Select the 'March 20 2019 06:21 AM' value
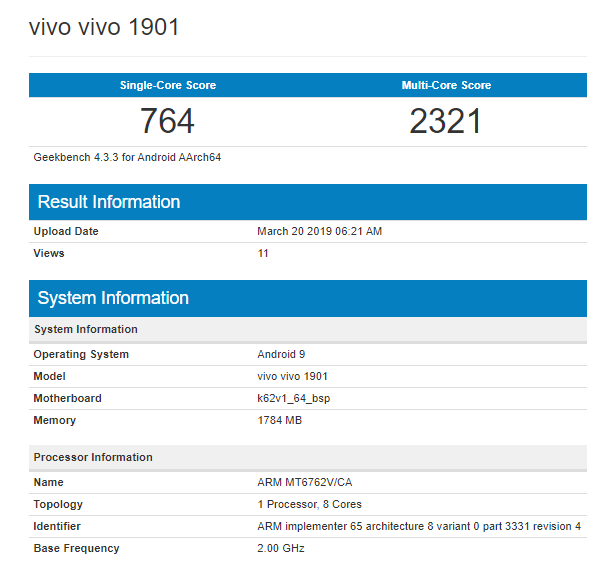The width and height of the screenshot is (602, 566). pyautogui.click(x=319, y=231)
